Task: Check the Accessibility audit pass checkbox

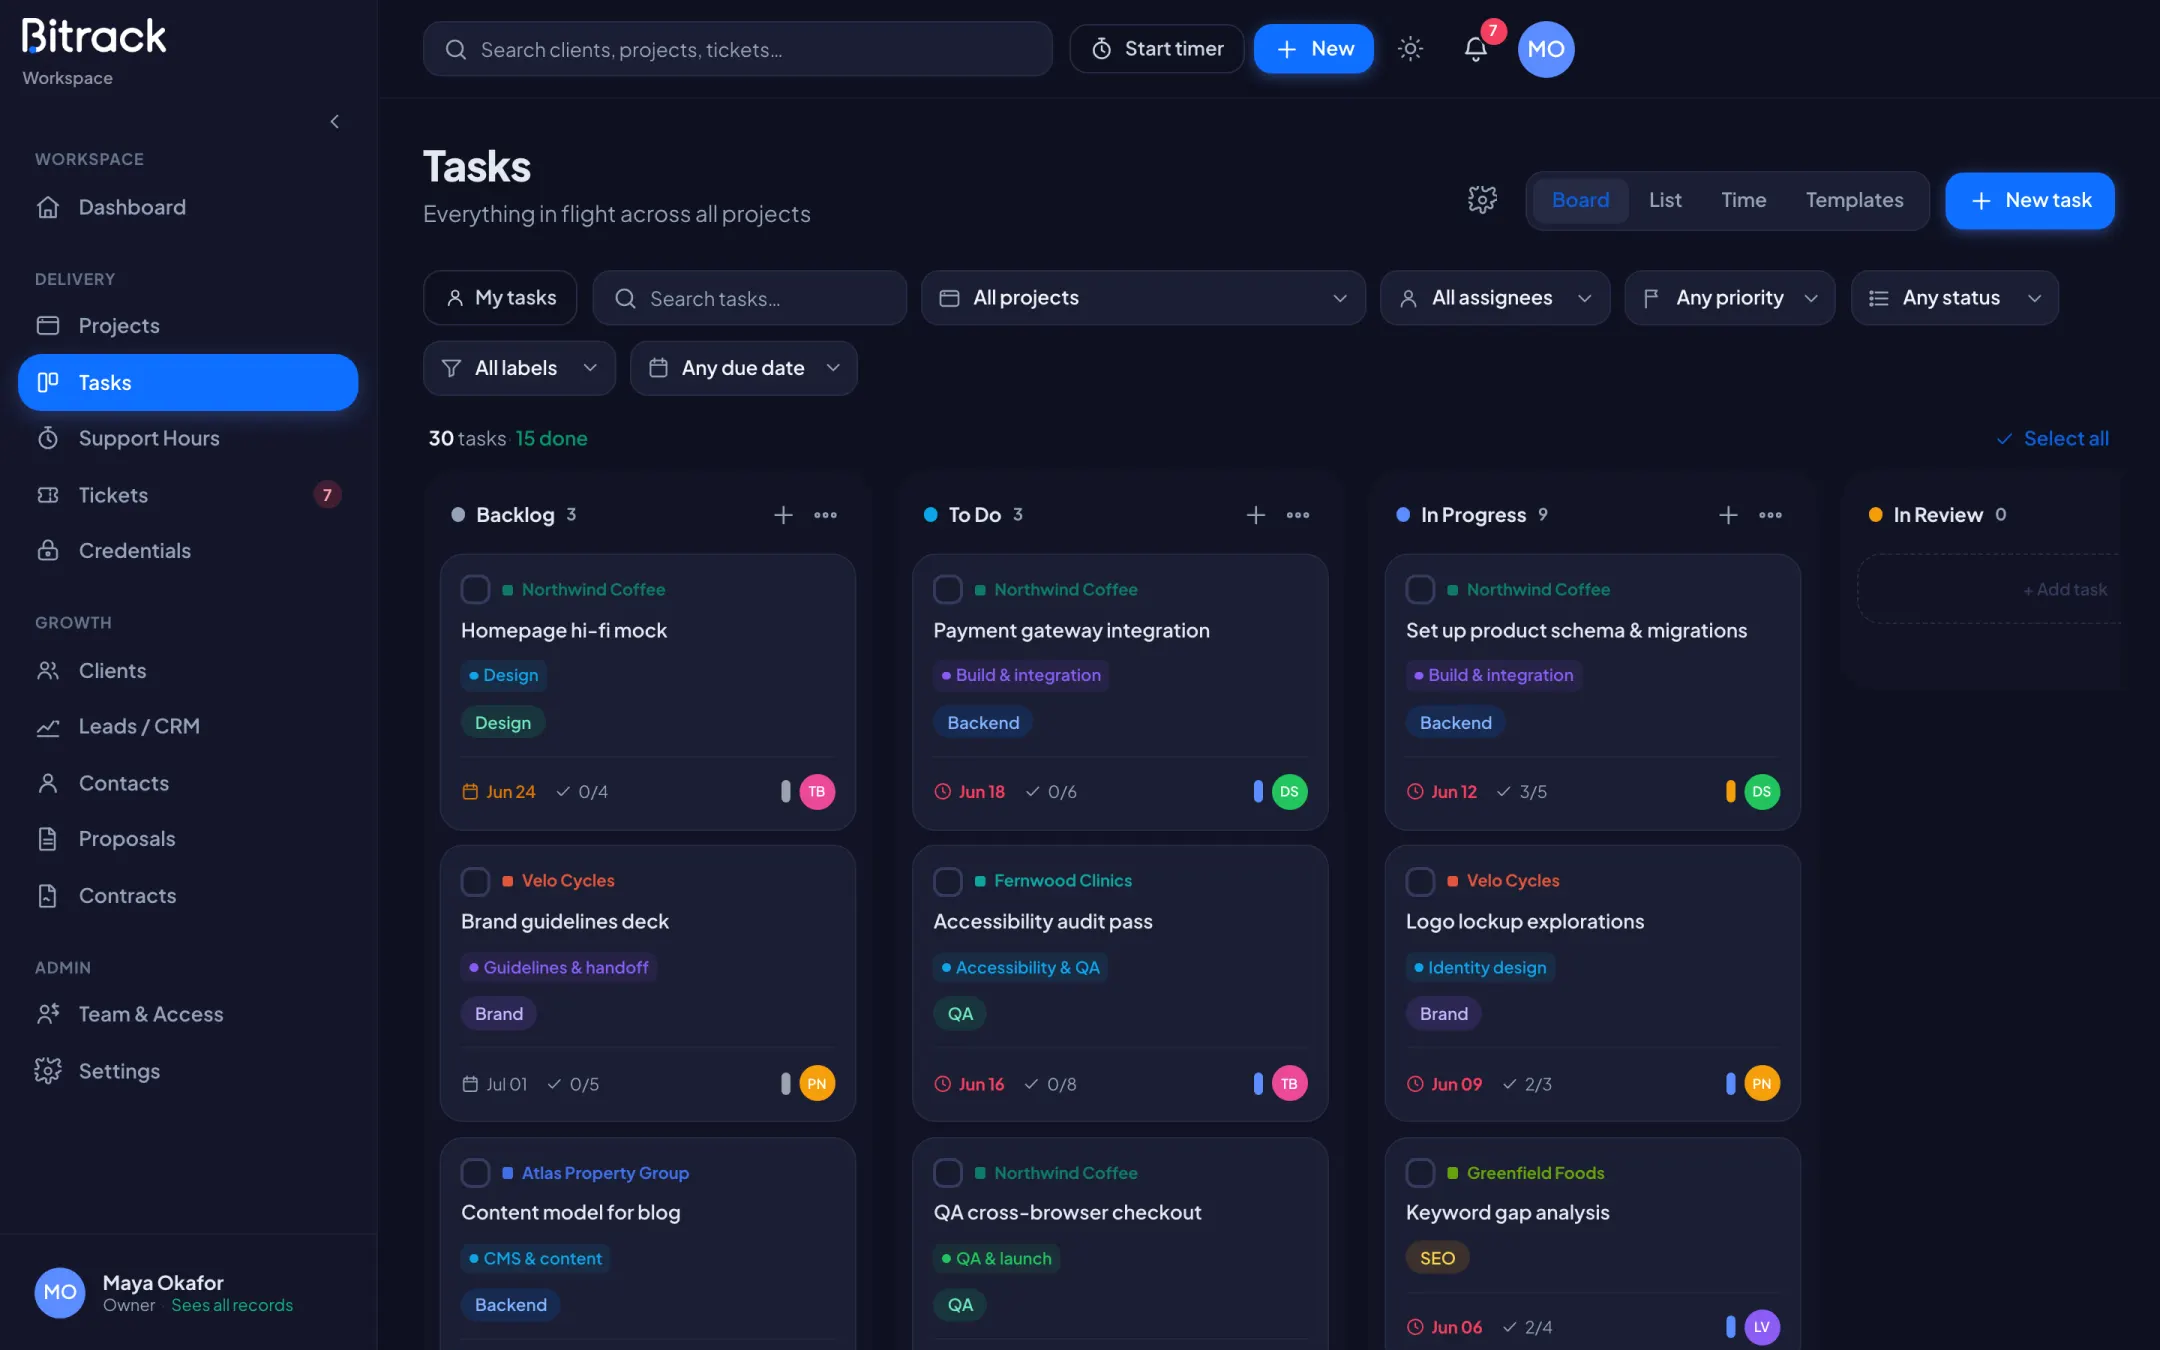Action: coord(948,881)
